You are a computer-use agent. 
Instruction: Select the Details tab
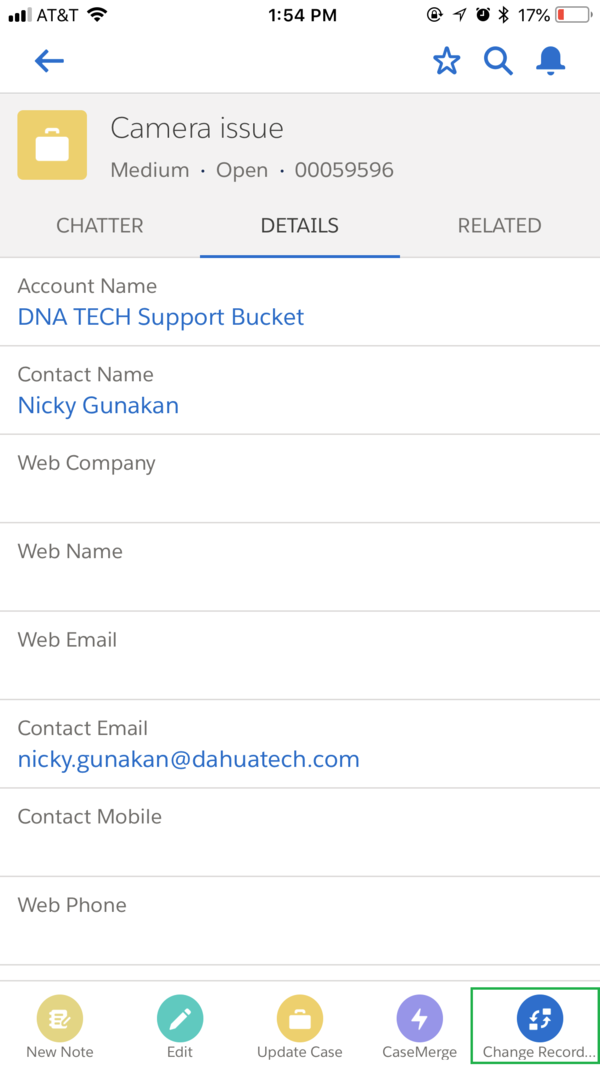(300, 226)
